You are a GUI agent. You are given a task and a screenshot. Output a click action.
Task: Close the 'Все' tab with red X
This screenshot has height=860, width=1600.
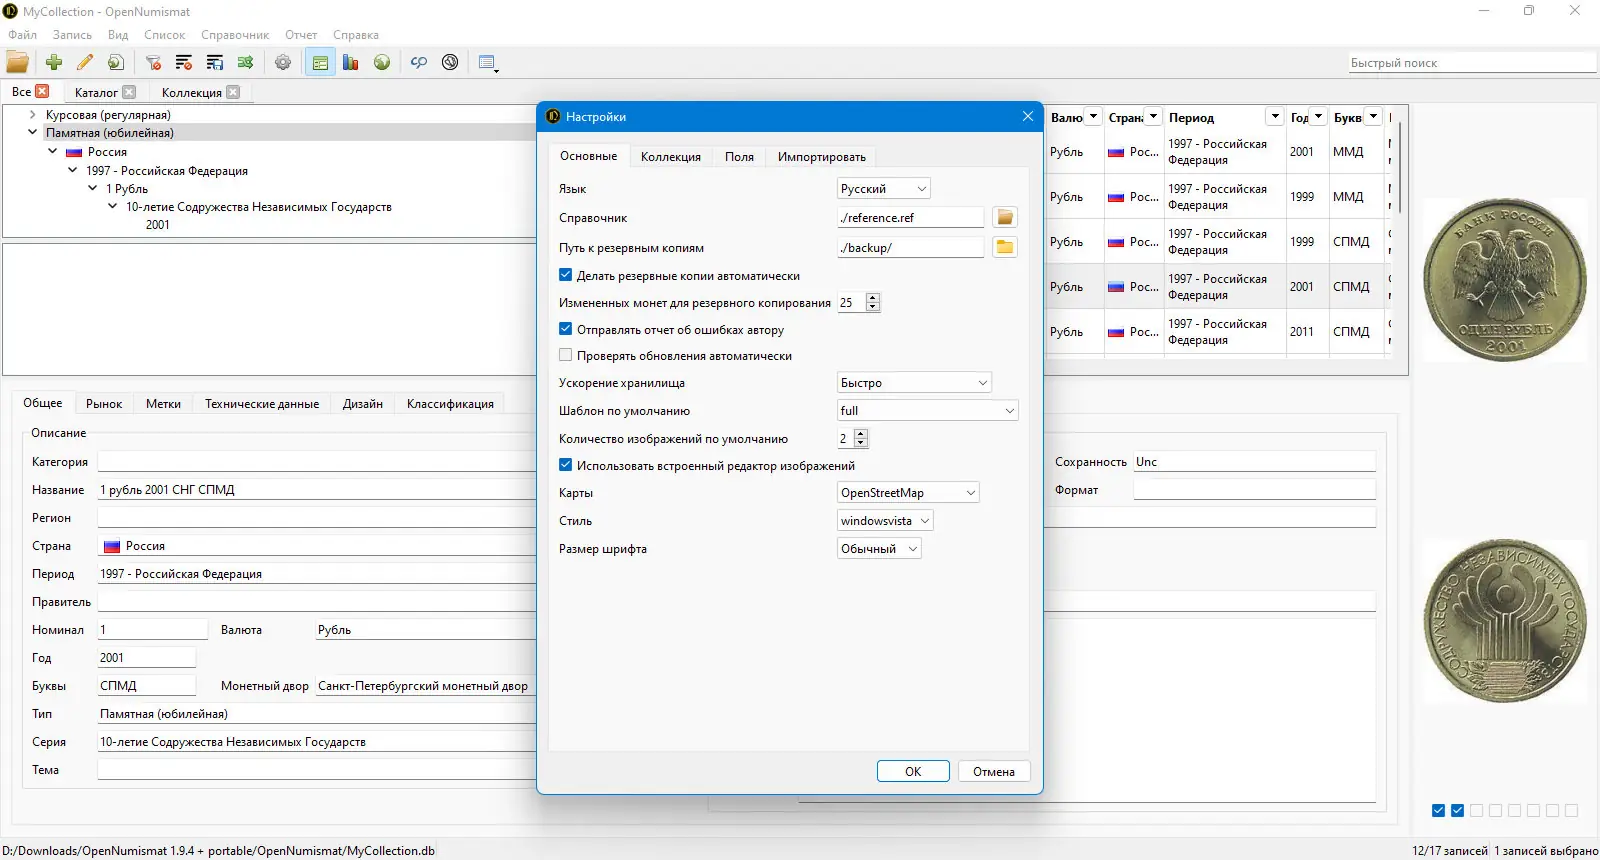tap(42, 91)
